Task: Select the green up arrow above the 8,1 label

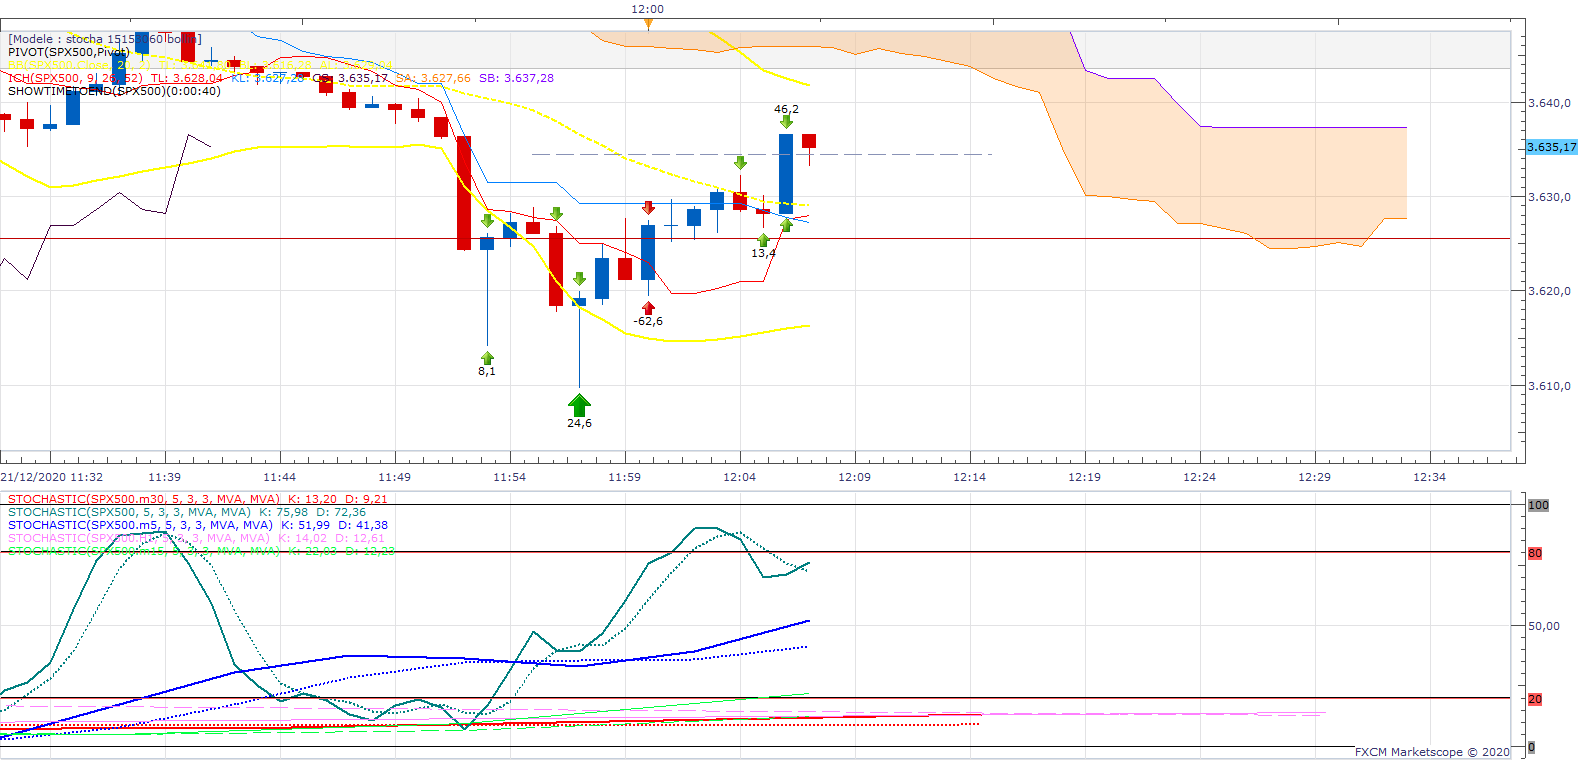Action: coord(487,357)
